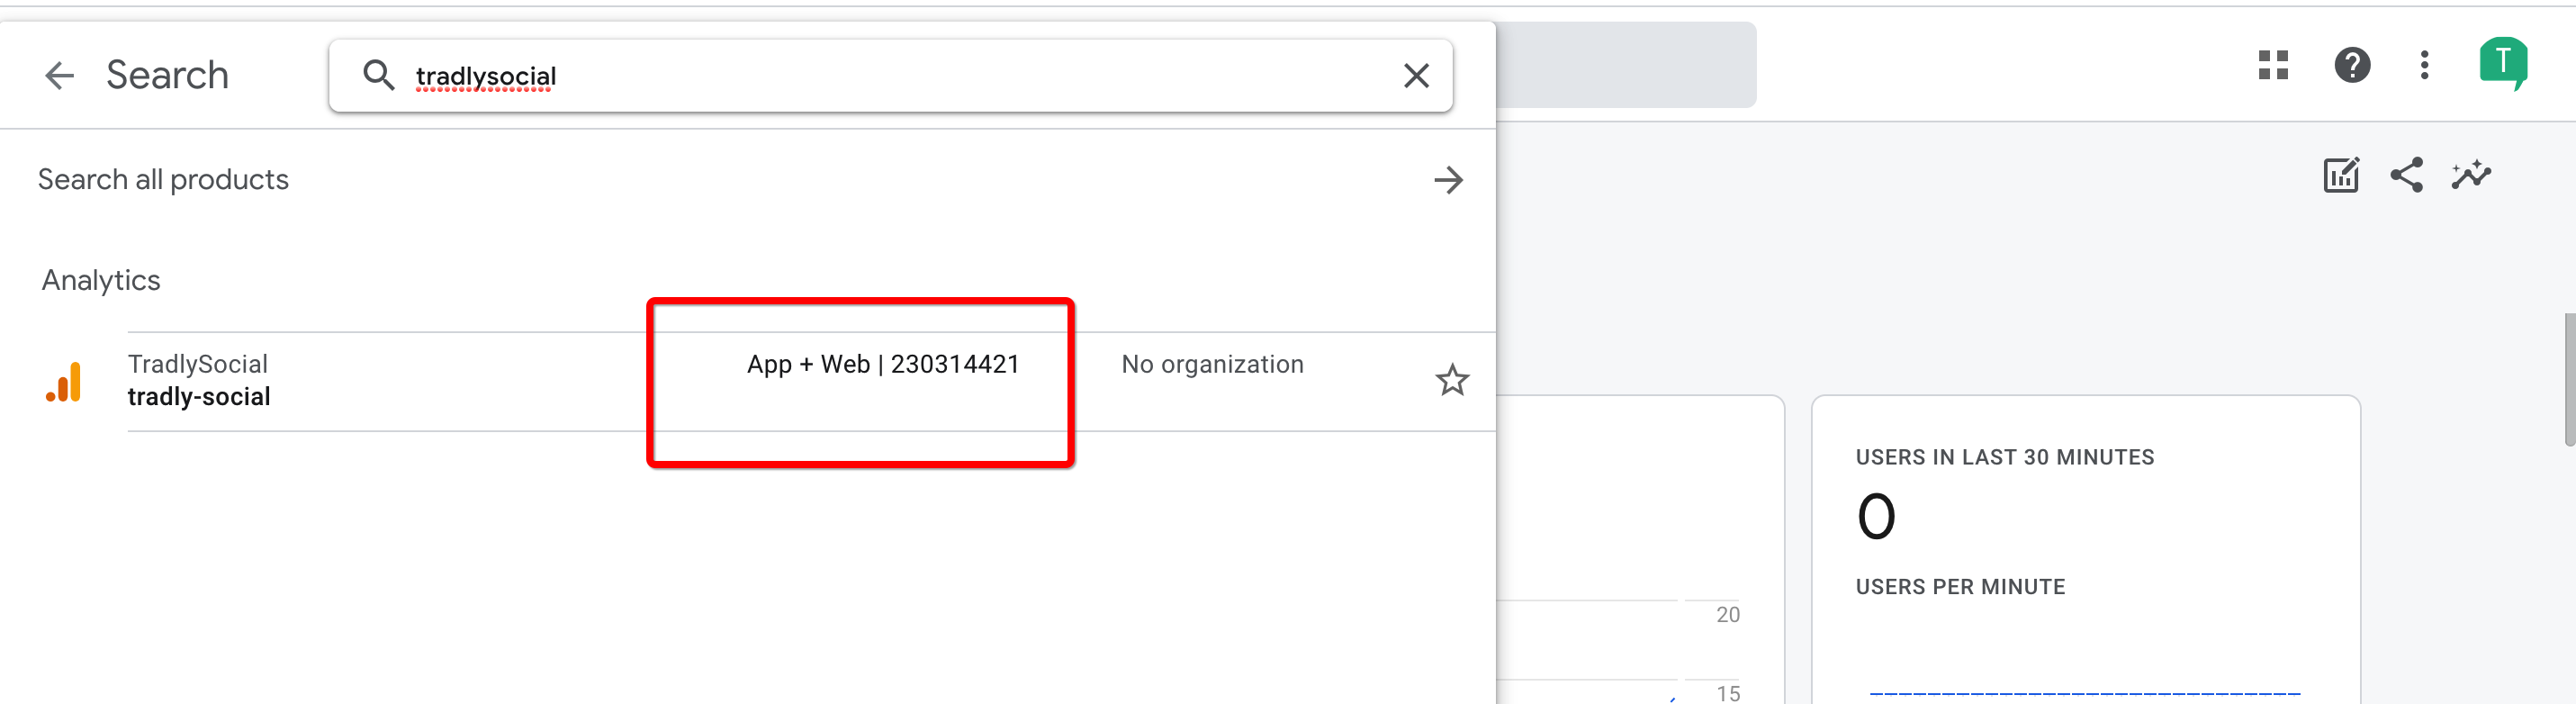Click the No organization label
Viewport: 2576px width, 704px height.
(1211, 365)
